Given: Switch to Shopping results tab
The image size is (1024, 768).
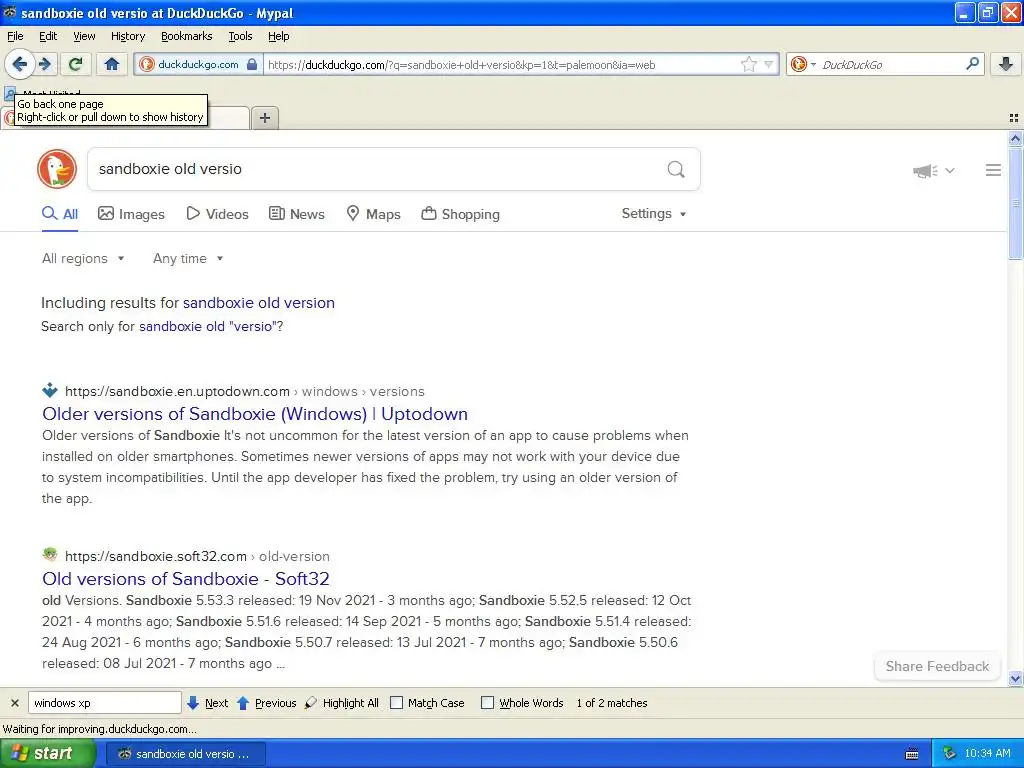Looking at the screenshot, I should click(460, 214).
